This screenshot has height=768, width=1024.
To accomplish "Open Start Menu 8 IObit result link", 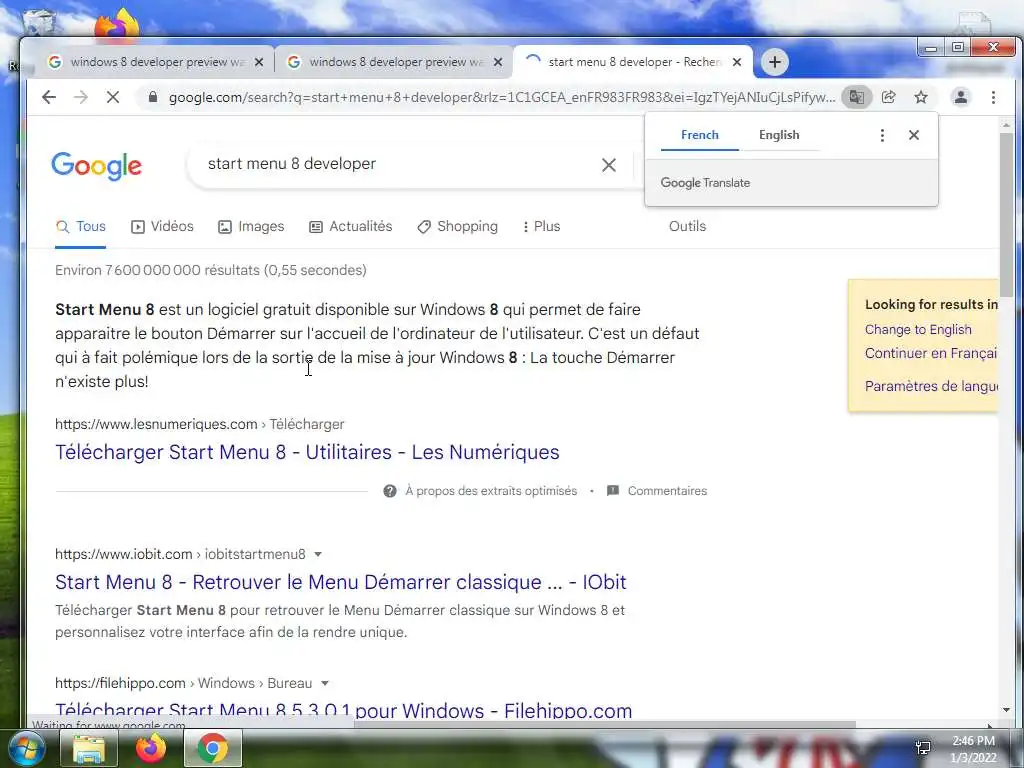I will pyautogui.click(x=340, y=583).
